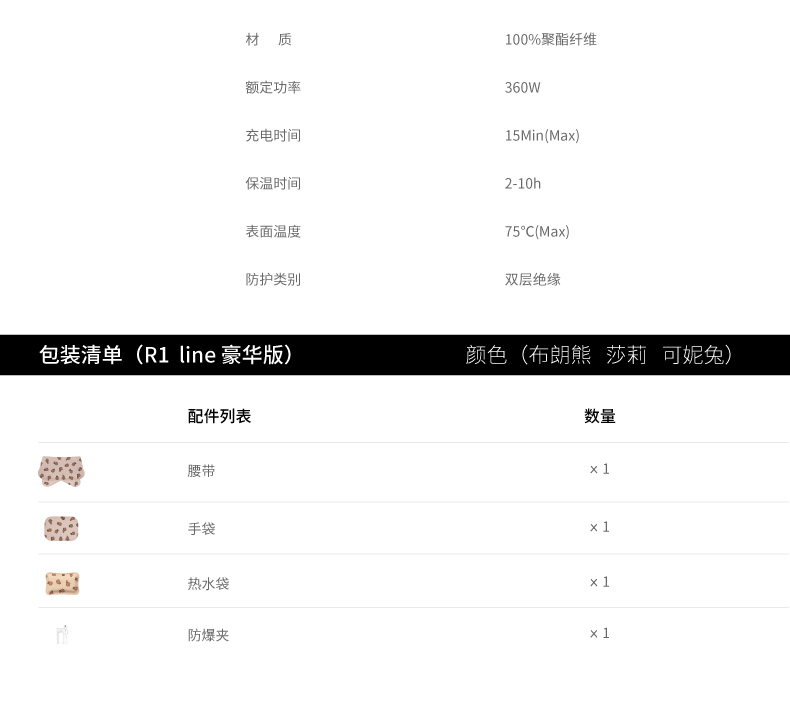Click the 布朗熊 color name
This screenshot has width=790, height=704.
click(x=560, y=355)
